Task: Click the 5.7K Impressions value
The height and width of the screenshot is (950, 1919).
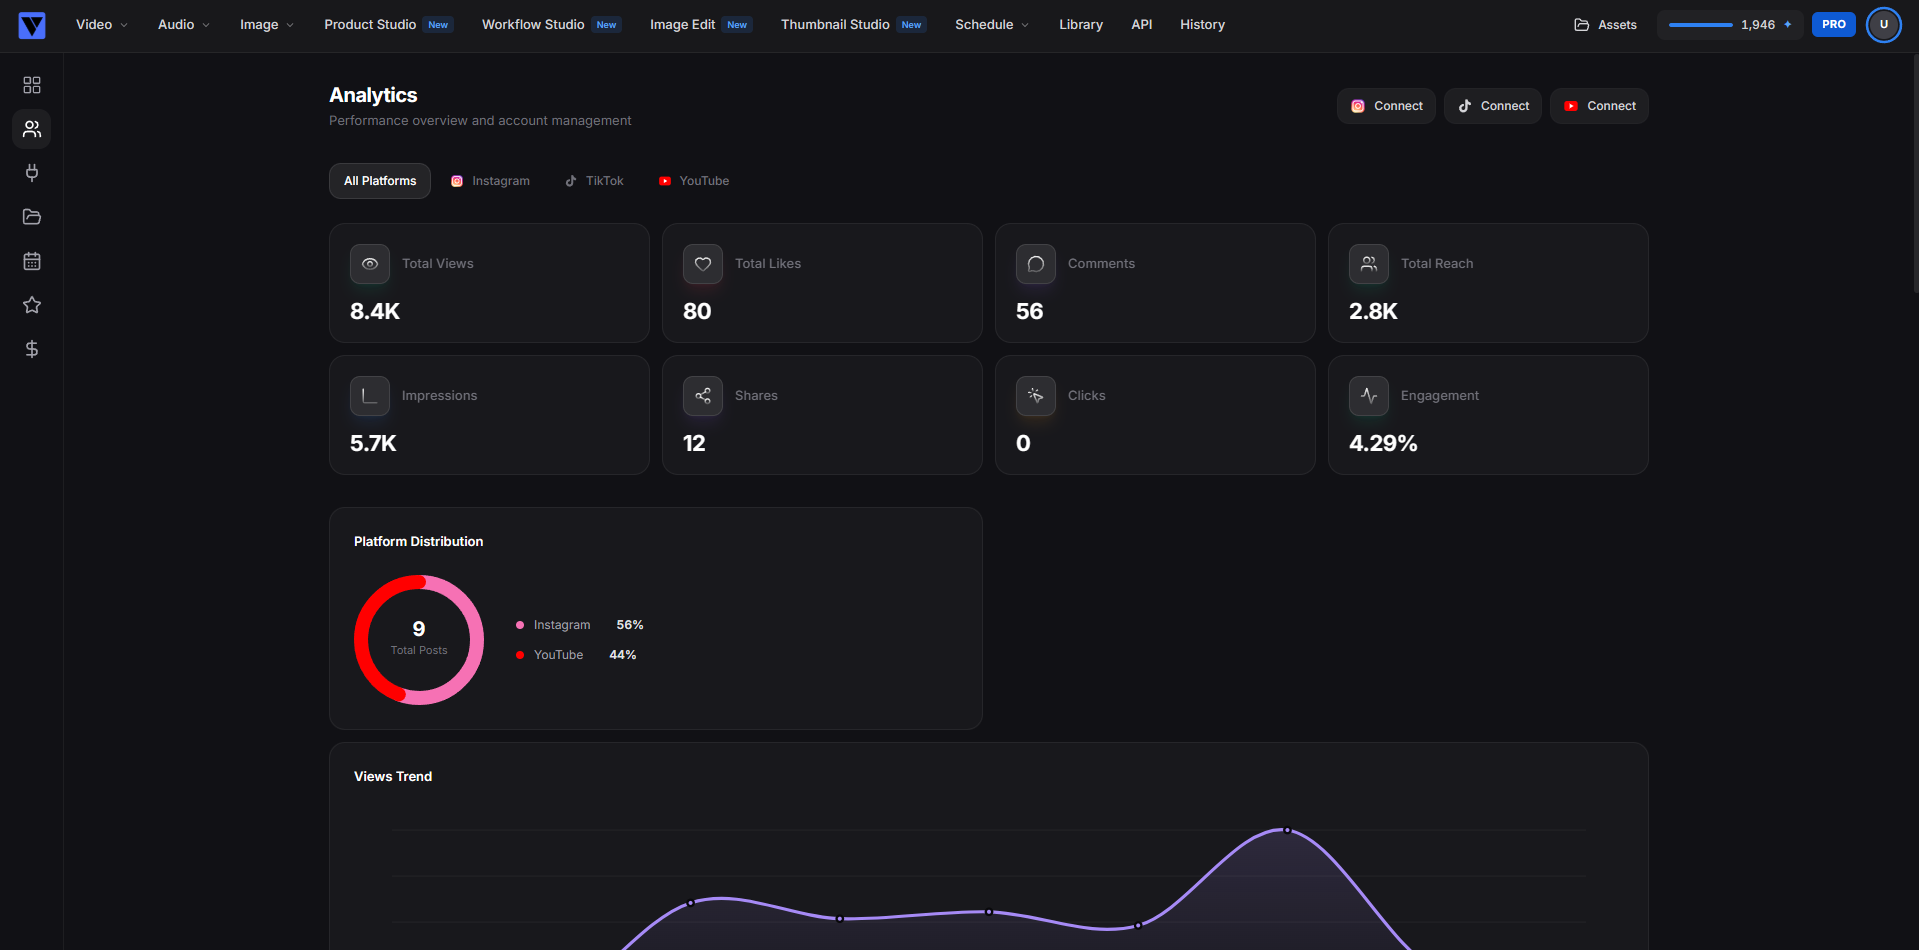Action: click(373, 443)
